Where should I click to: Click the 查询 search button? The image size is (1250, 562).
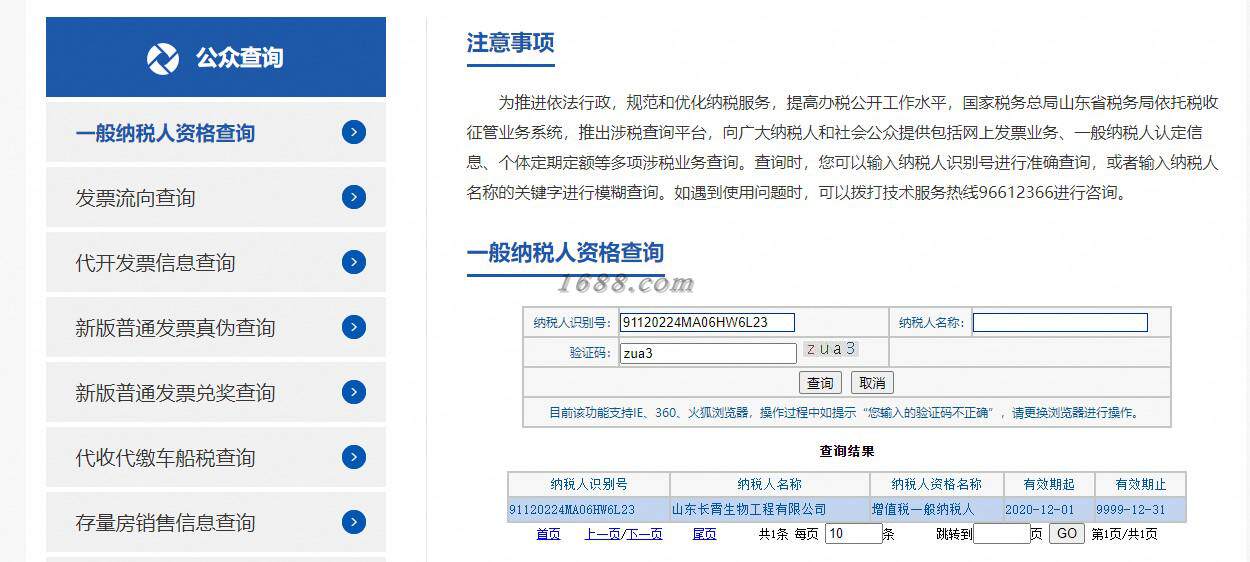point(820,383)
